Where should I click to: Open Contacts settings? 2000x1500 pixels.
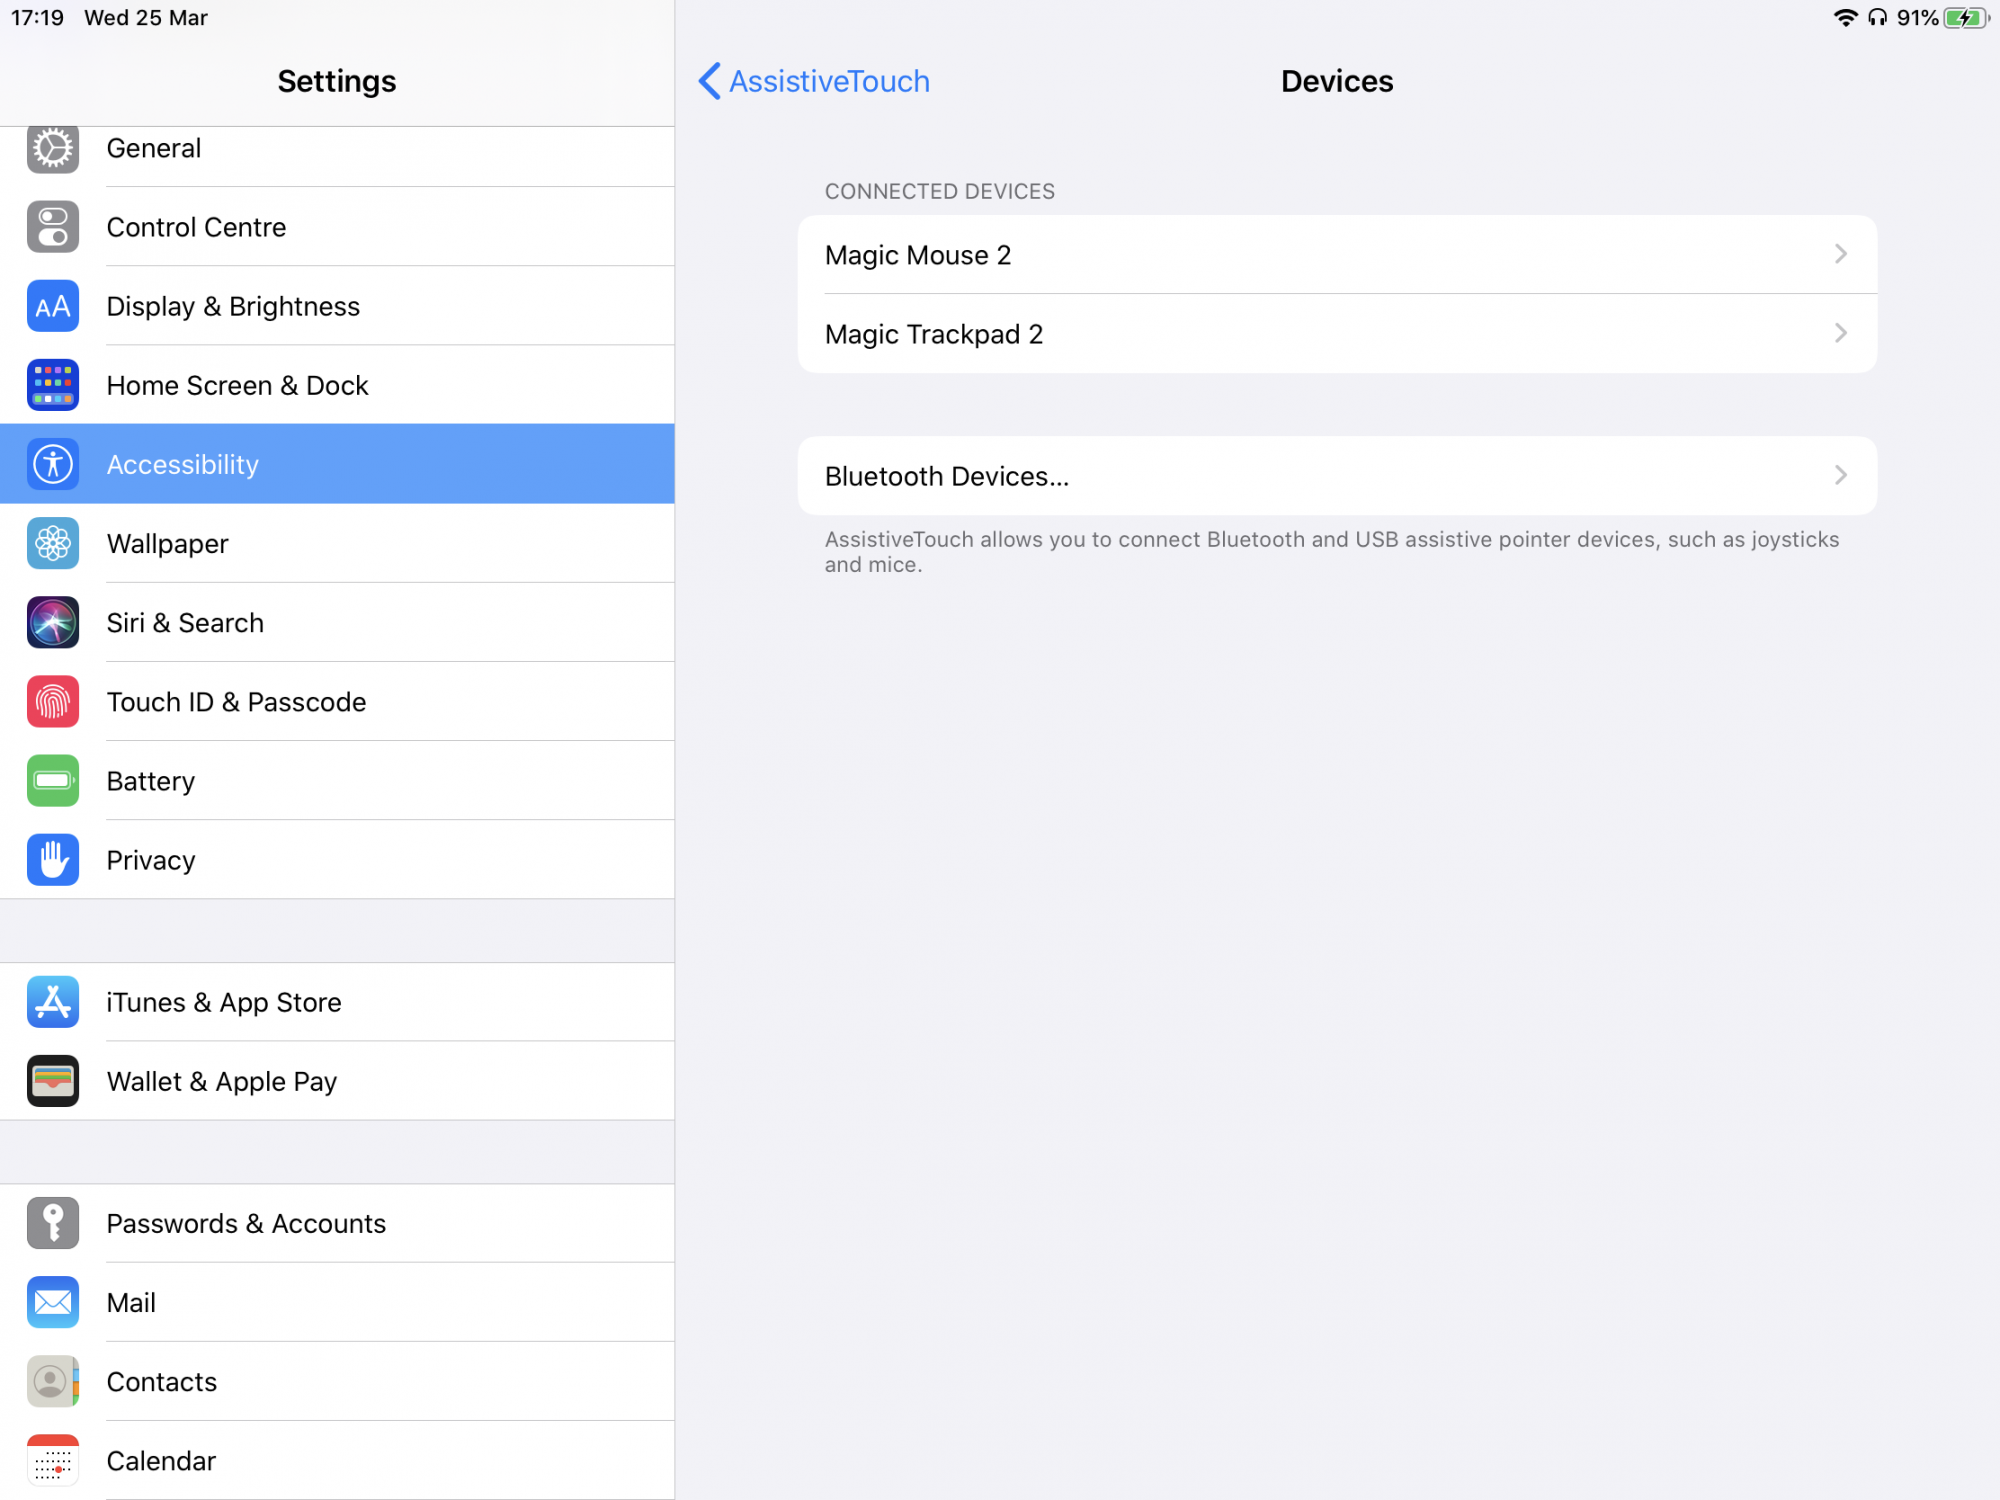click(337, 1380)
